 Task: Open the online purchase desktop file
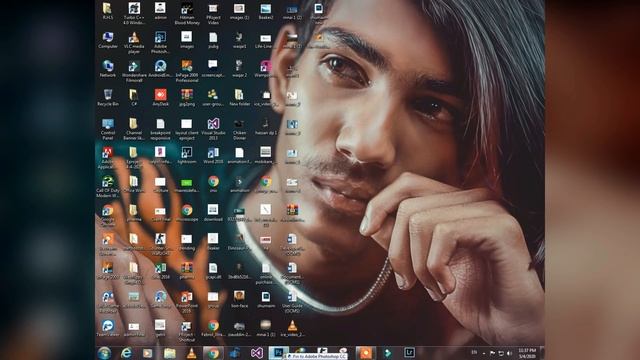point(266,273)
